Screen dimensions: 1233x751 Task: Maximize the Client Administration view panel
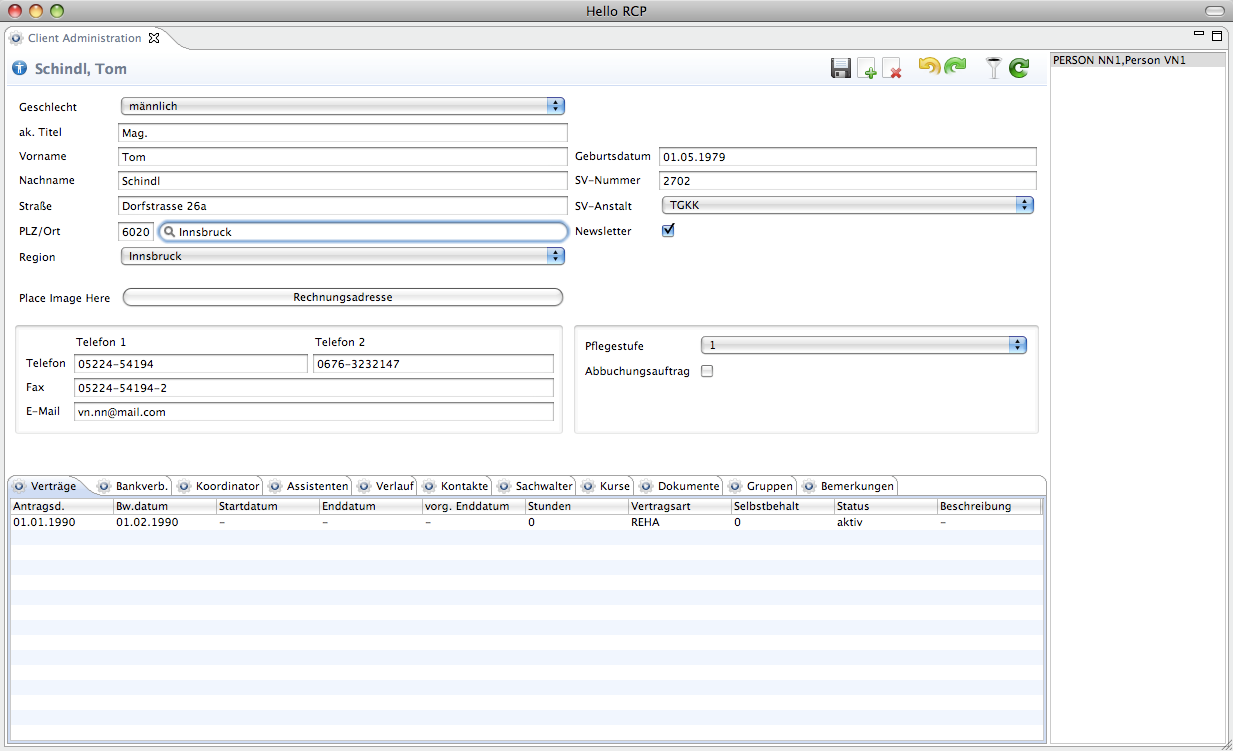point(1217,35)
